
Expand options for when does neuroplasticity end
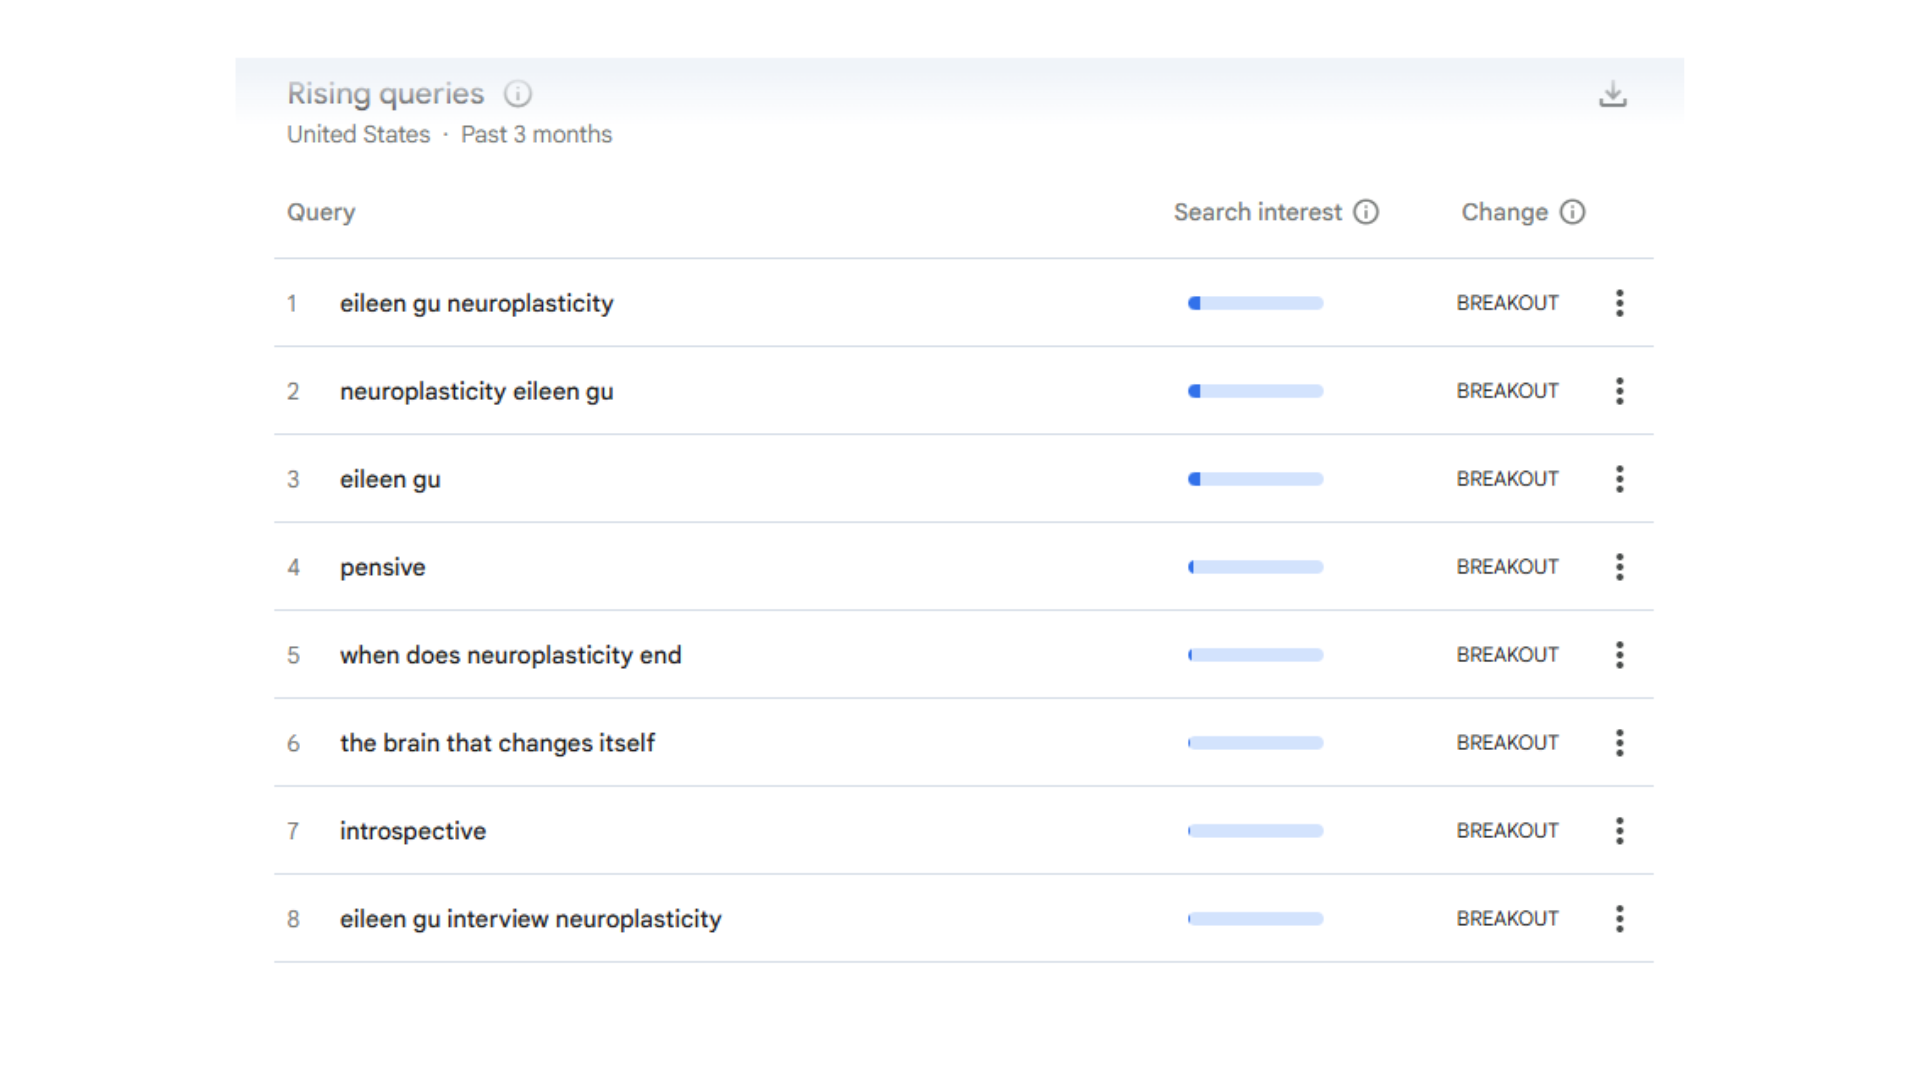[1619, 655]
